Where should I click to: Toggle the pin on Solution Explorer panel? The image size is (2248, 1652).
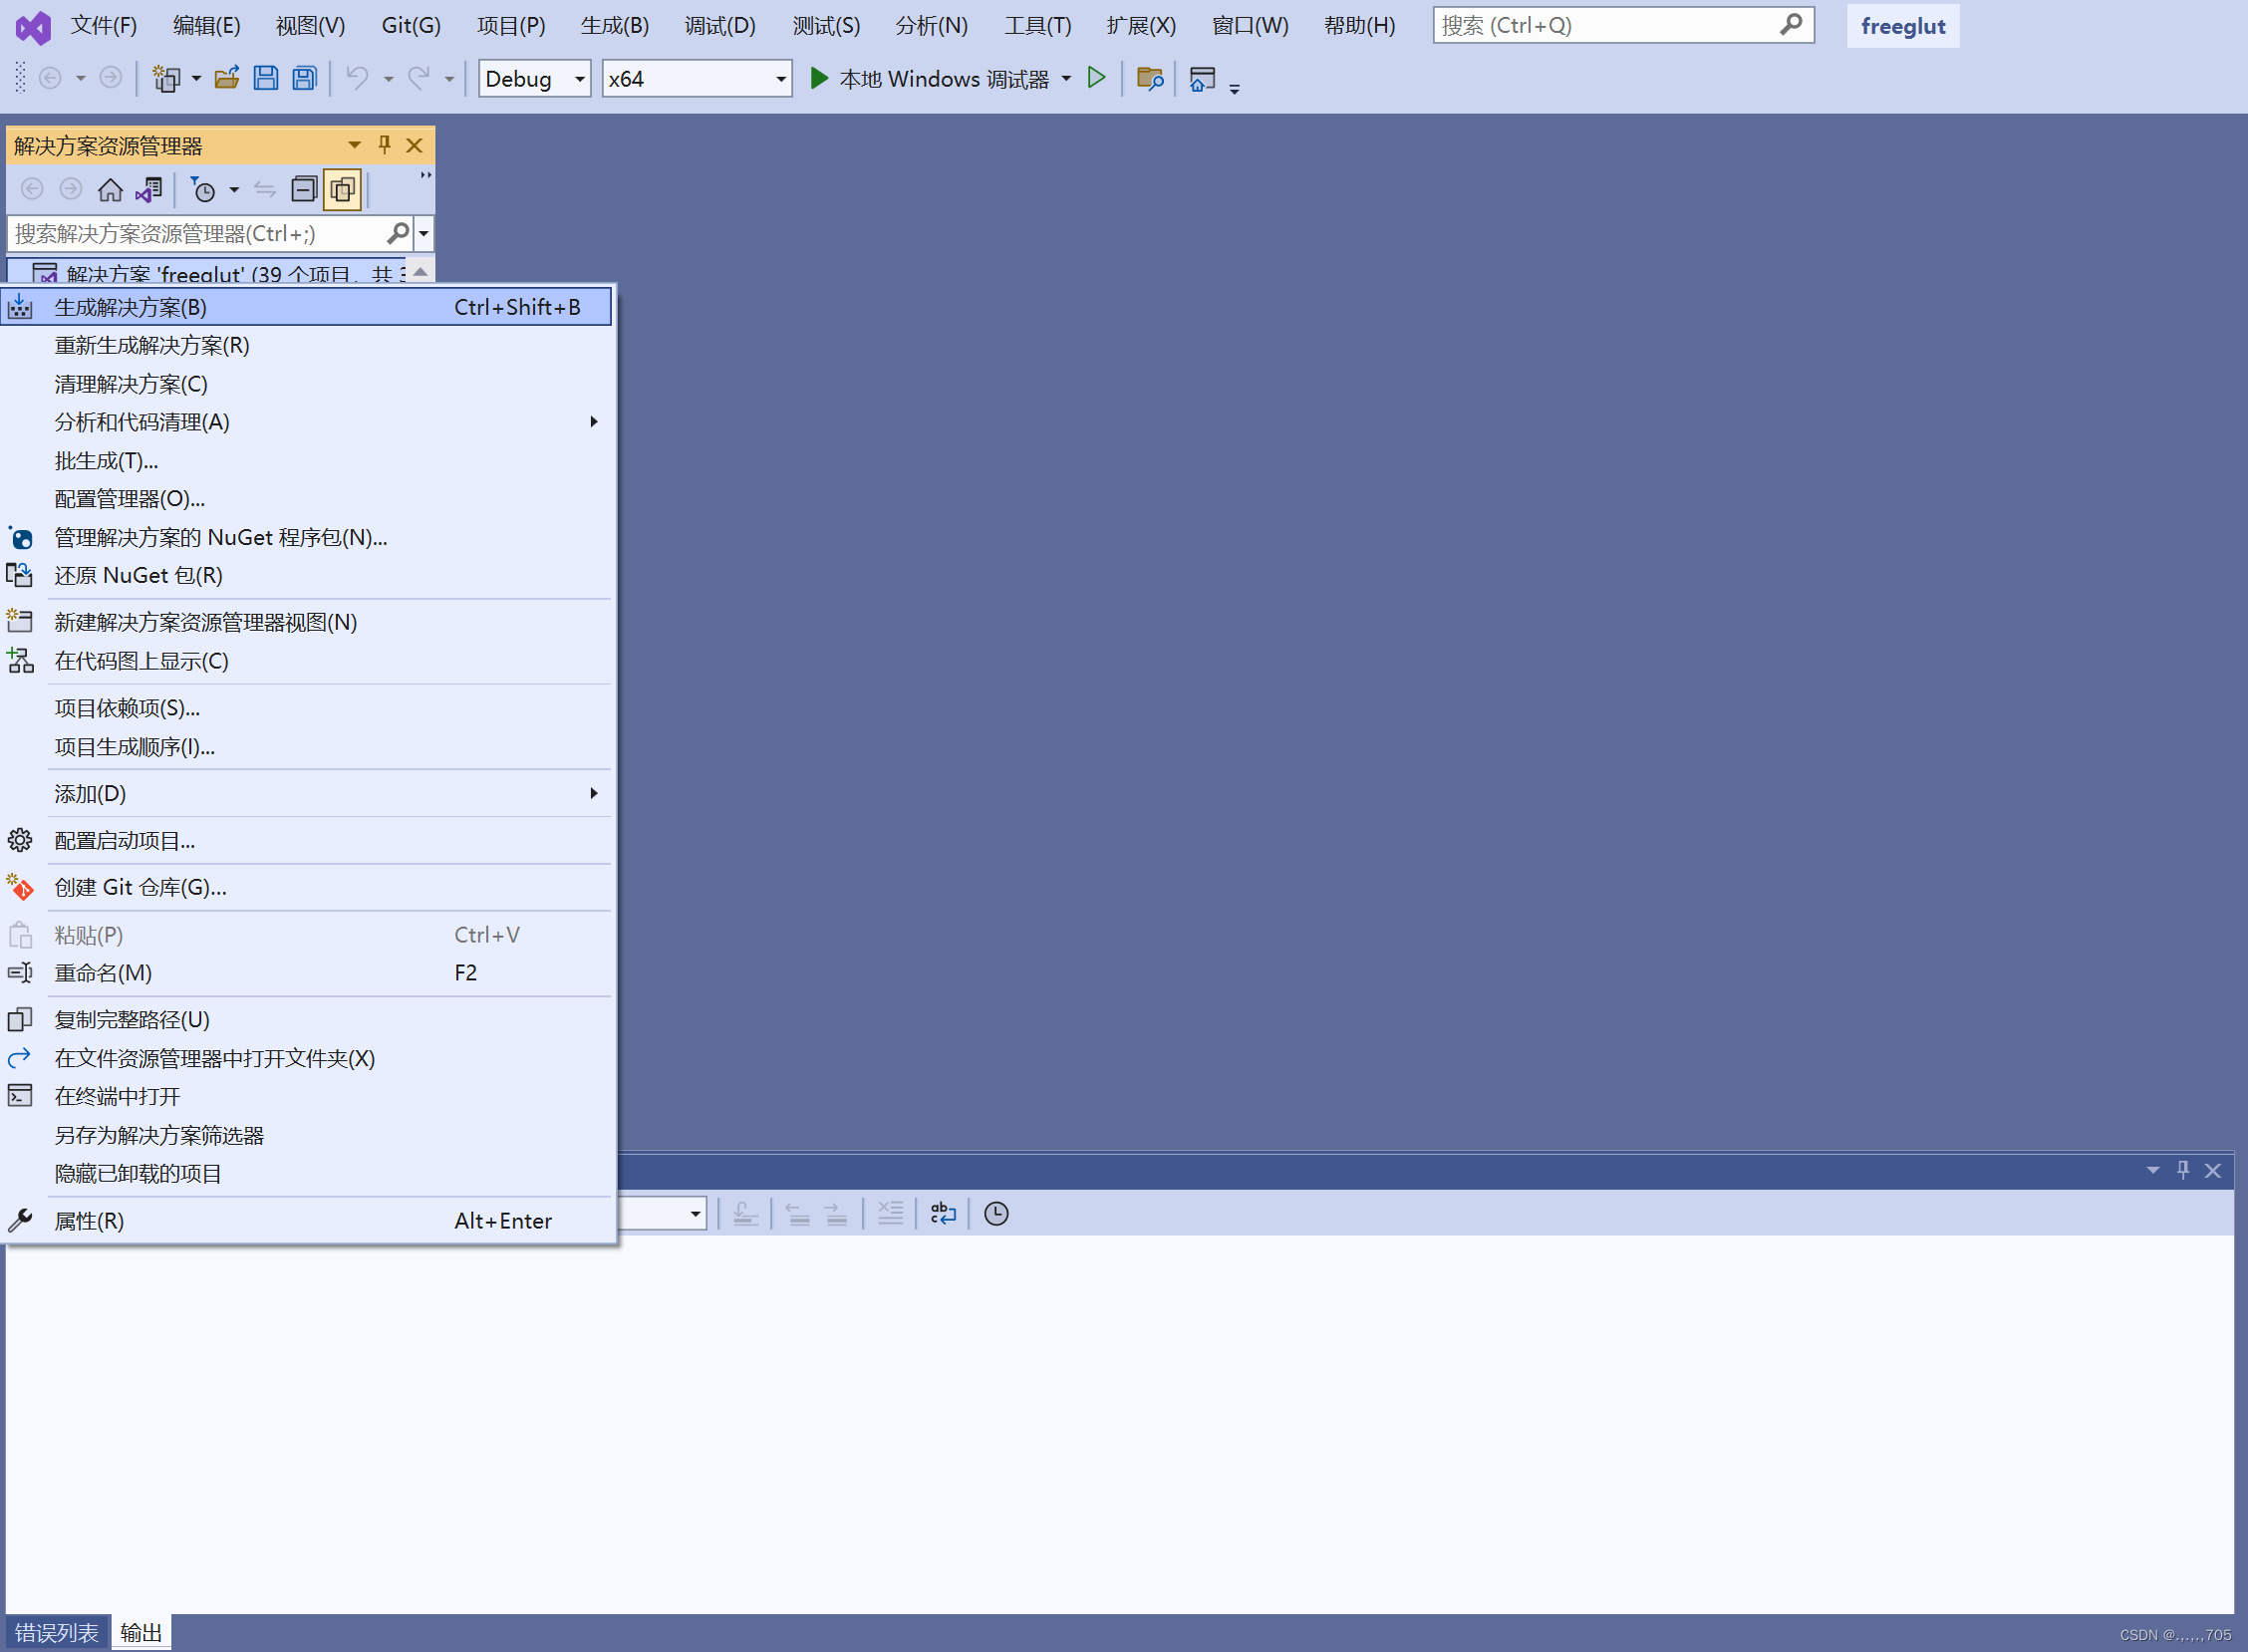[x=384, y=145]
